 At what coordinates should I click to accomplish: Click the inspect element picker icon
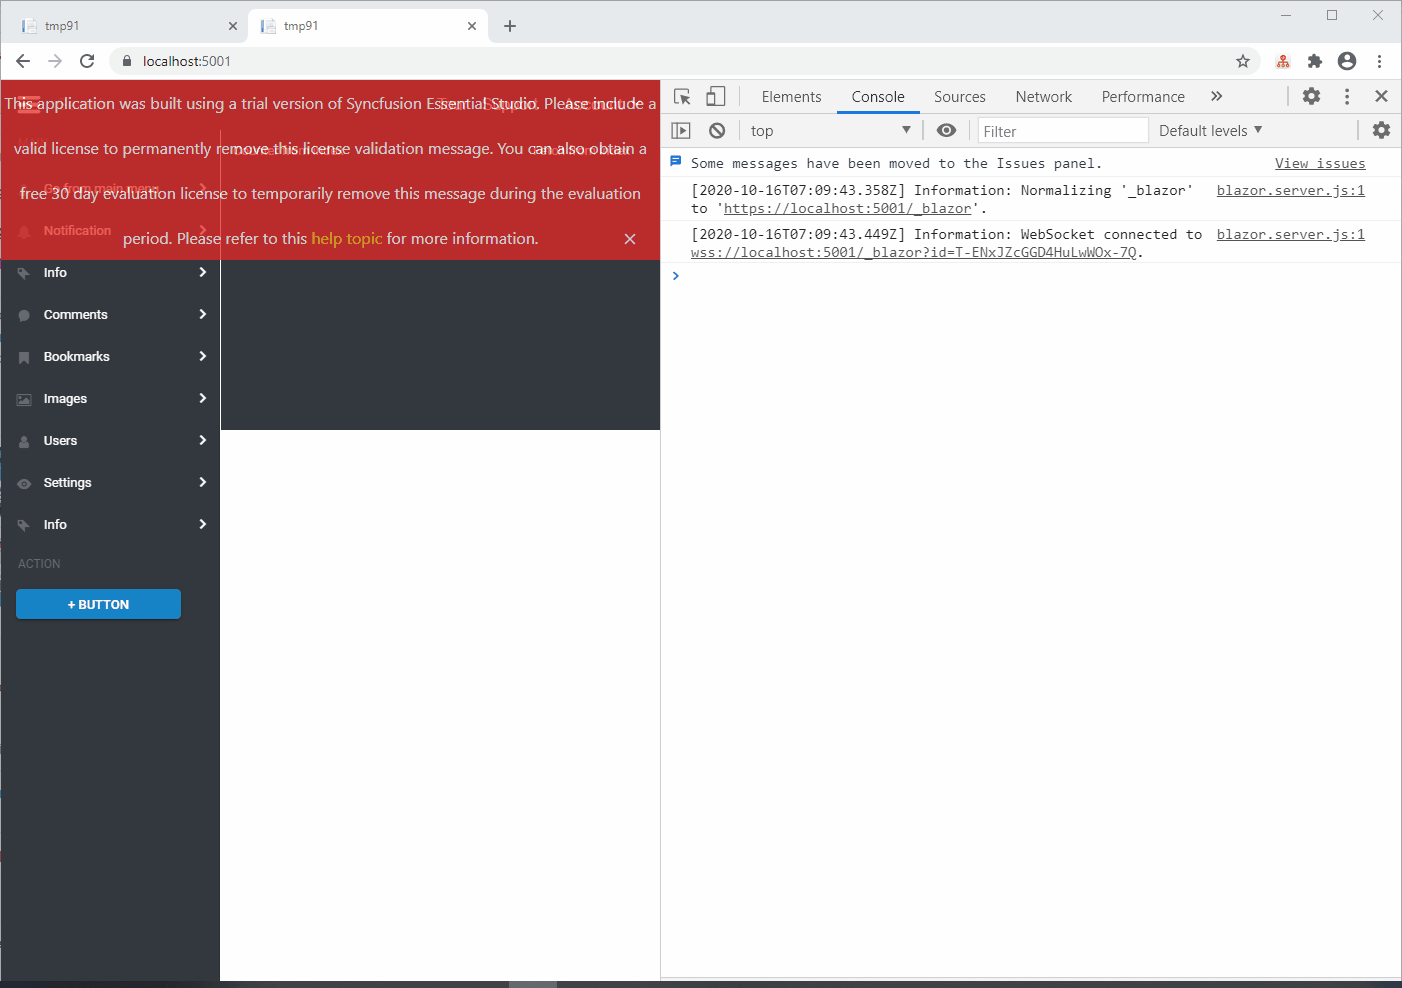(x=682, y=97)
